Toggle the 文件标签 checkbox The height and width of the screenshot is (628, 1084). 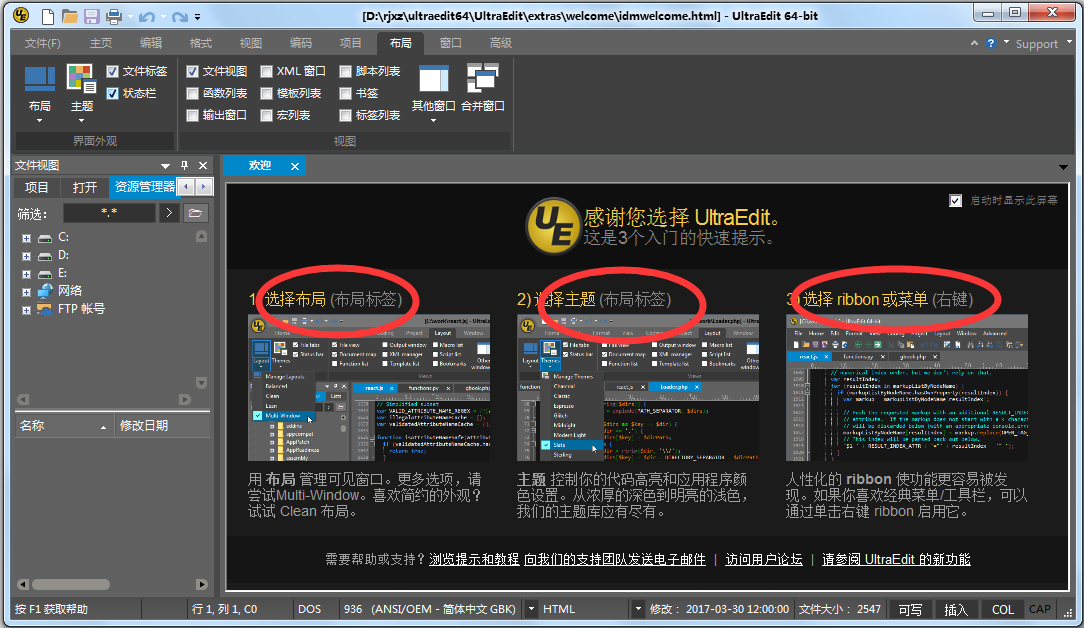click(x=113, y=71)
